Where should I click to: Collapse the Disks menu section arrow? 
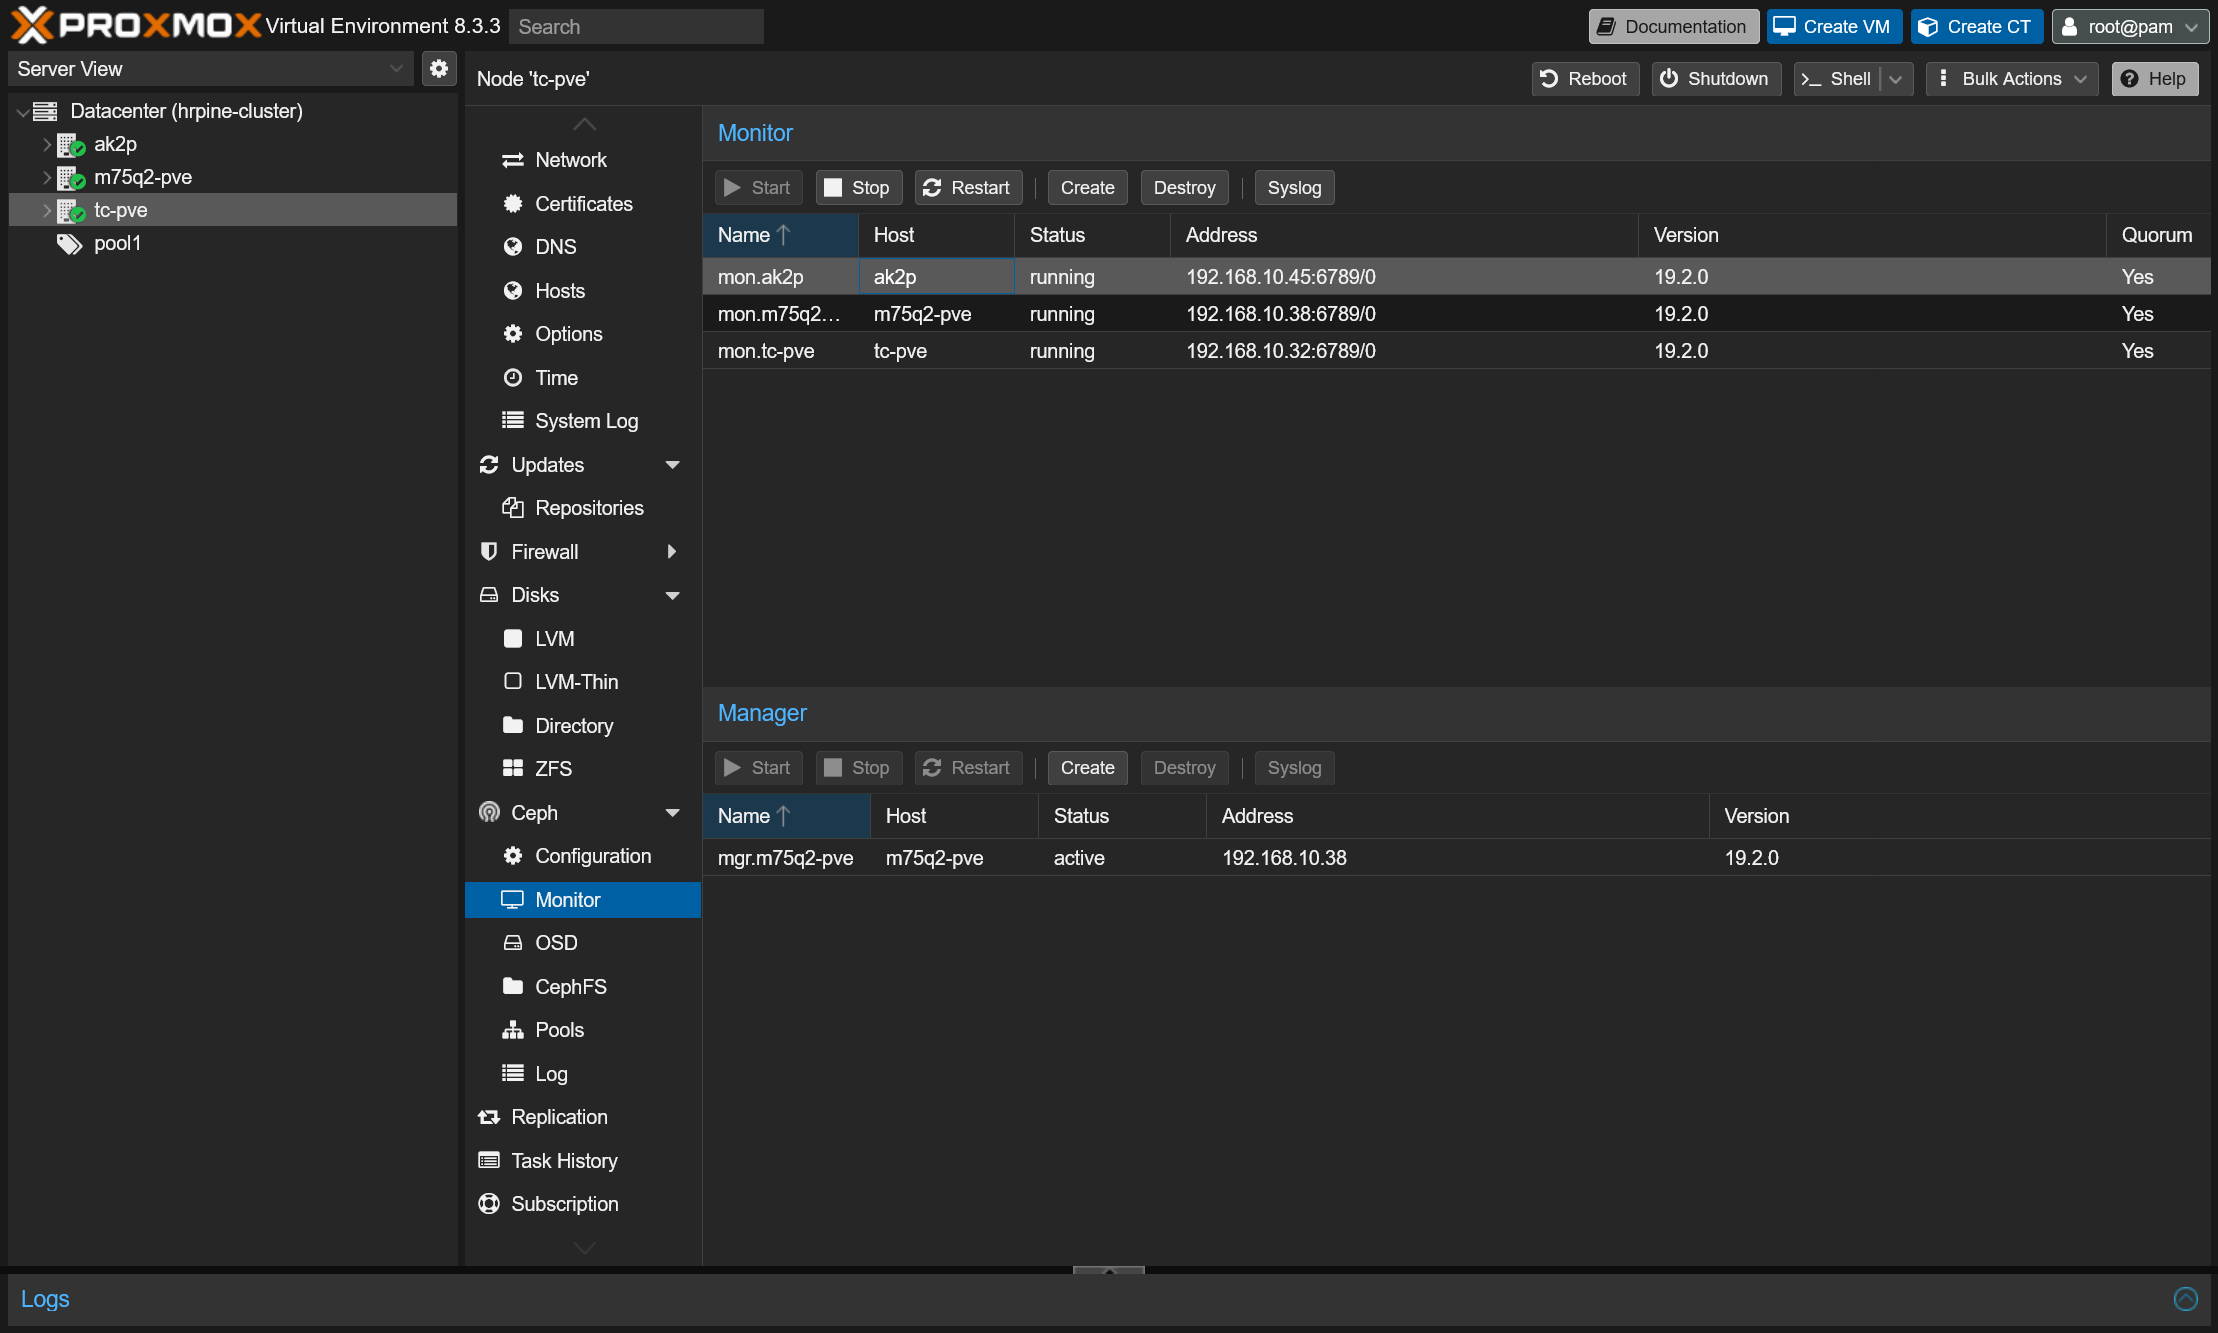(672, 595)
